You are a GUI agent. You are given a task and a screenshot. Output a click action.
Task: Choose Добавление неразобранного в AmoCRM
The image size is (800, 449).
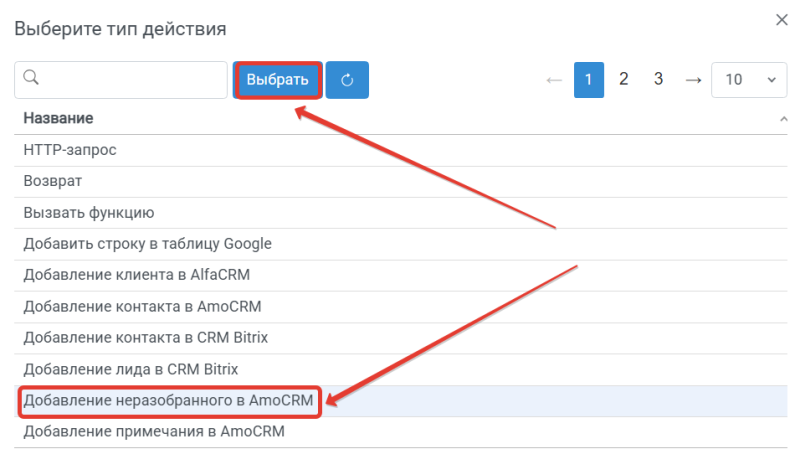401,401
